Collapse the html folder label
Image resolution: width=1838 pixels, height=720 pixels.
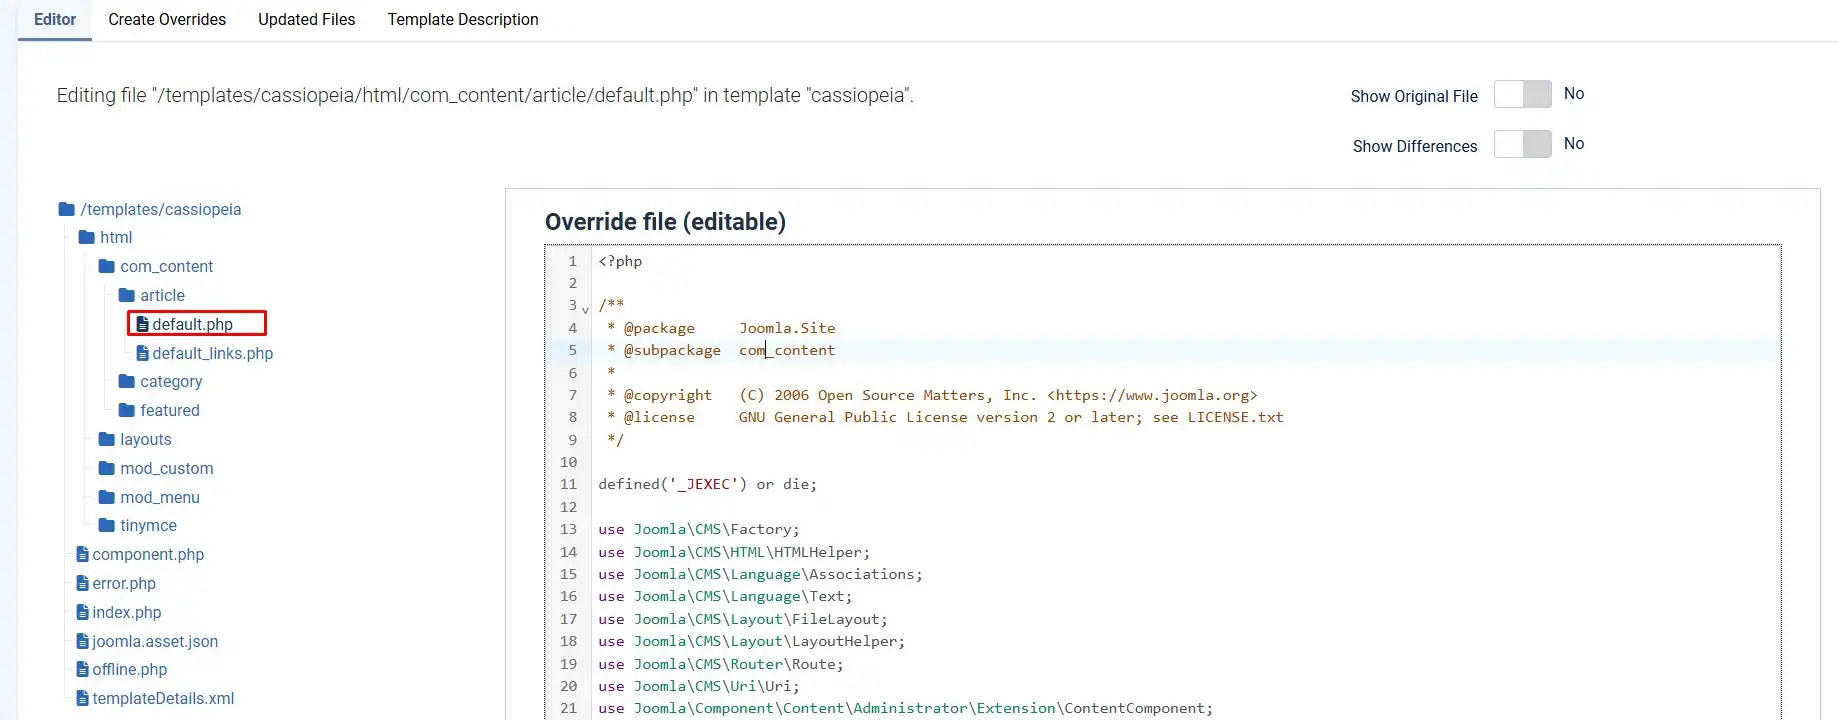(x=116, y=237)
